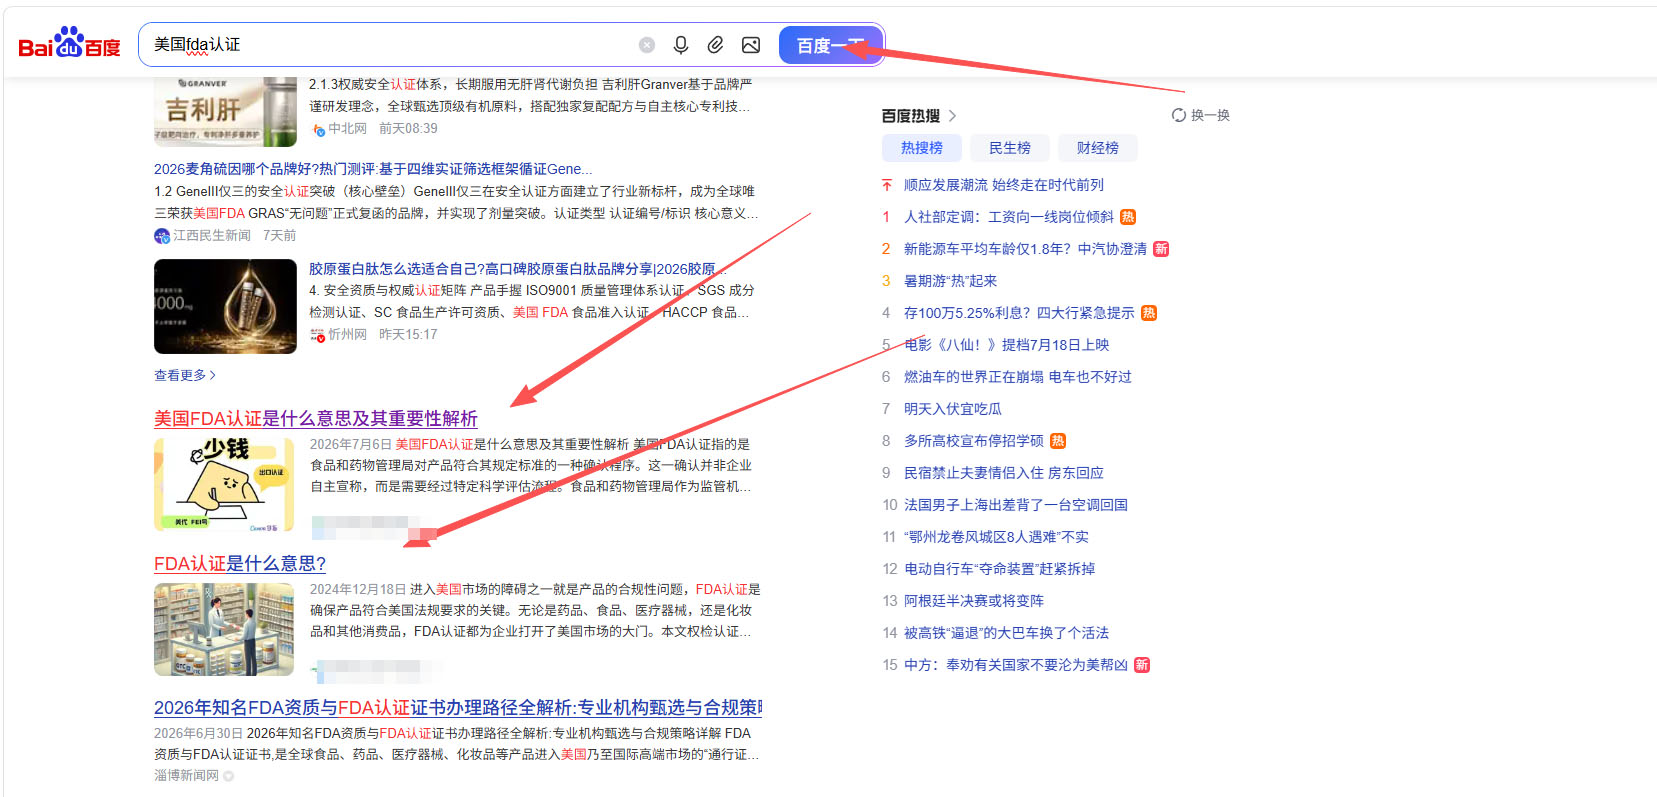Expand 百度热搜 with the chevron
The image size is (1657, 797).
[952, 116]
